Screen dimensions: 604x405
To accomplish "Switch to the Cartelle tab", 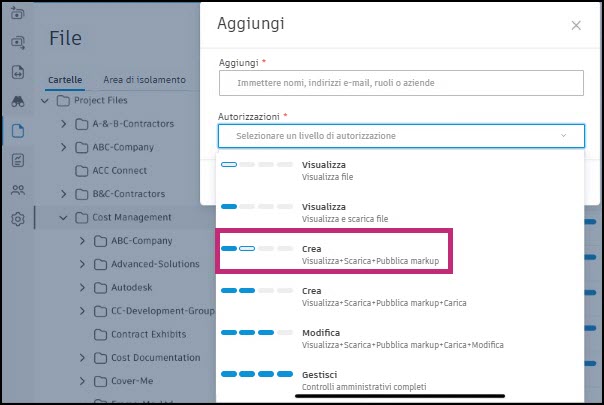I will pos(65,80).
